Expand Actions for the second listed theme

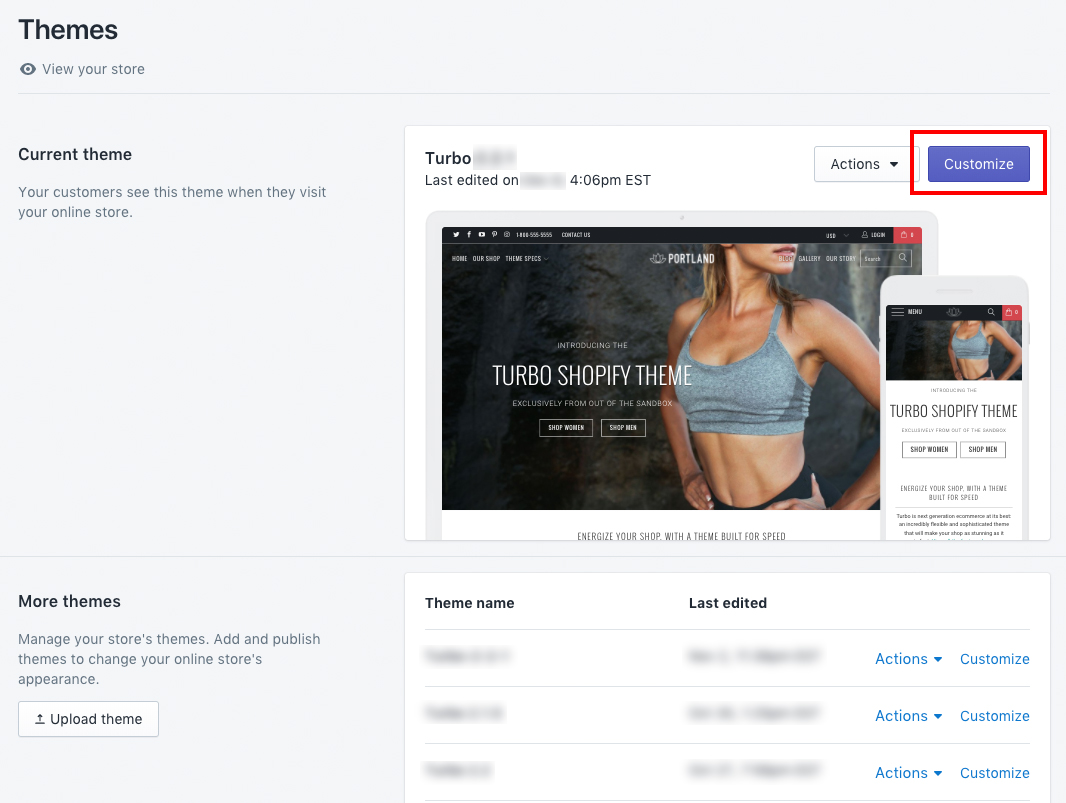tap(908, 716)
